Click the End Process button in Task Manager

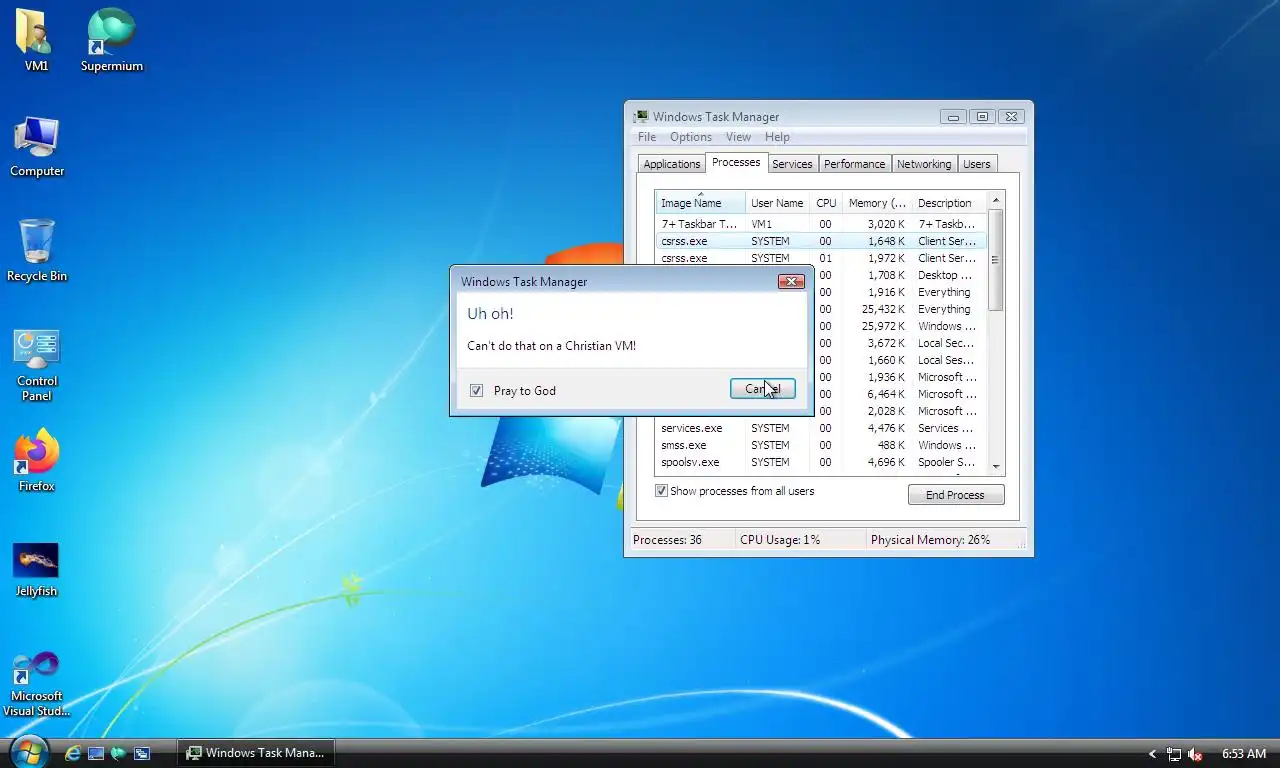click(955, 495)
